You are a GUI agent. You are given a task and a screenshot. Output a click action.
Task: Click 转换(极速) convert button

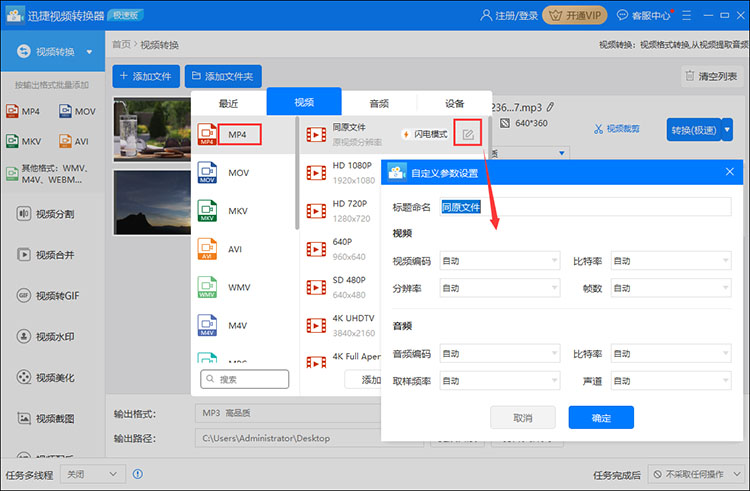point(694,130)
